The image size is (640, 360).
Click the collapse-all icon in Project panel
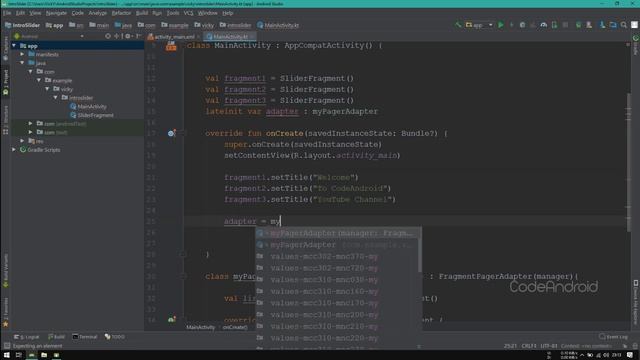pyautogui.click(x=118, y=36)
